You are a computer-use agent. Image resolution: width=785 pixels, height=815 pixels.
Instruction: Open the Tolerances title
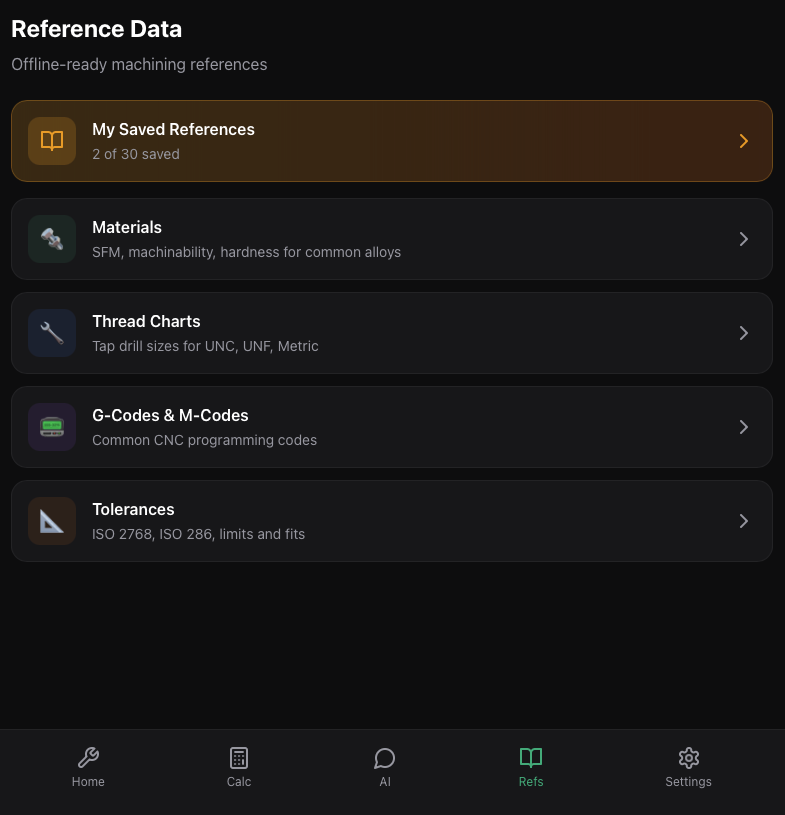[133, 510]
